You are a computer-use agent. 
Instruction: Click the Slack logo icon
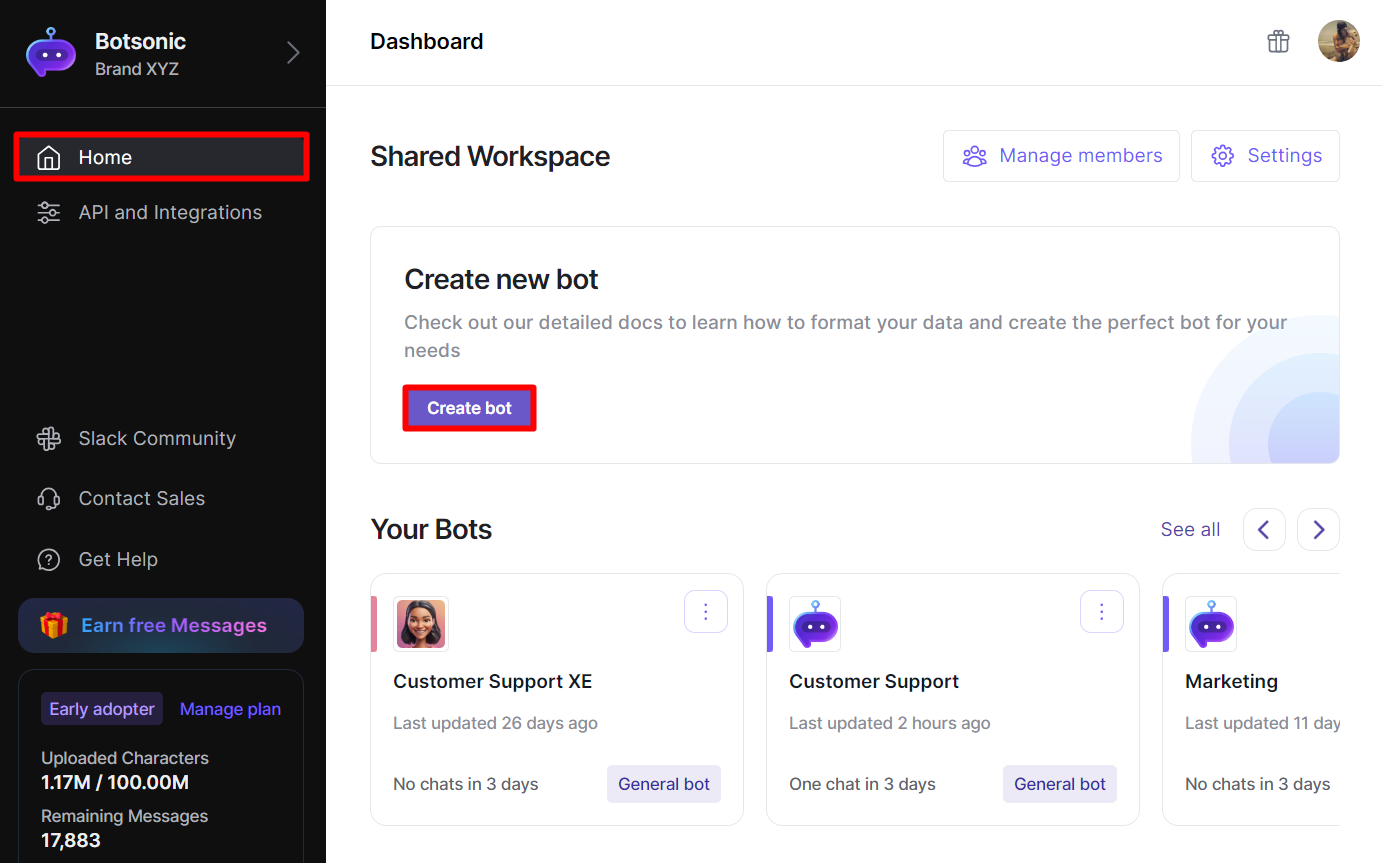coord(48,439)
